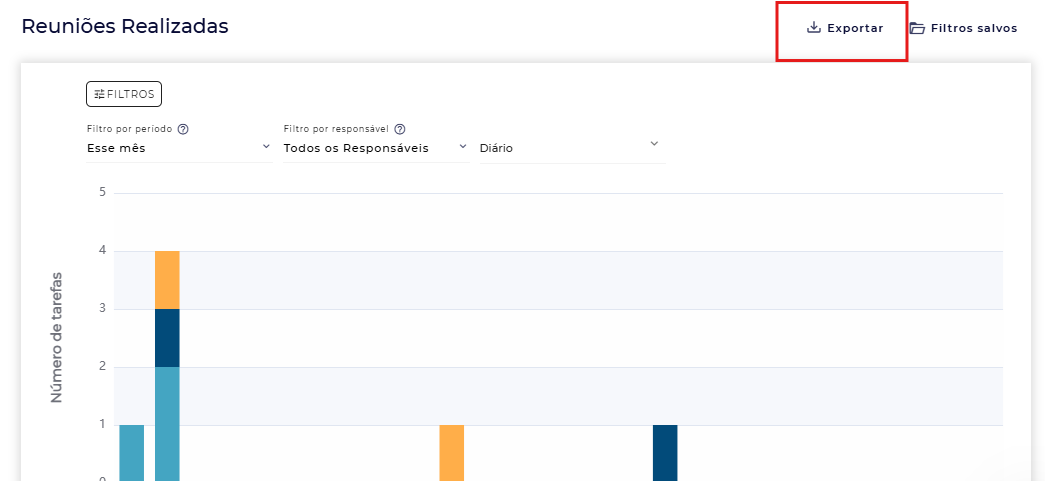Click the folder icon for Filtros salvos
Screen dimensions: 1045x481
point(917,28)
